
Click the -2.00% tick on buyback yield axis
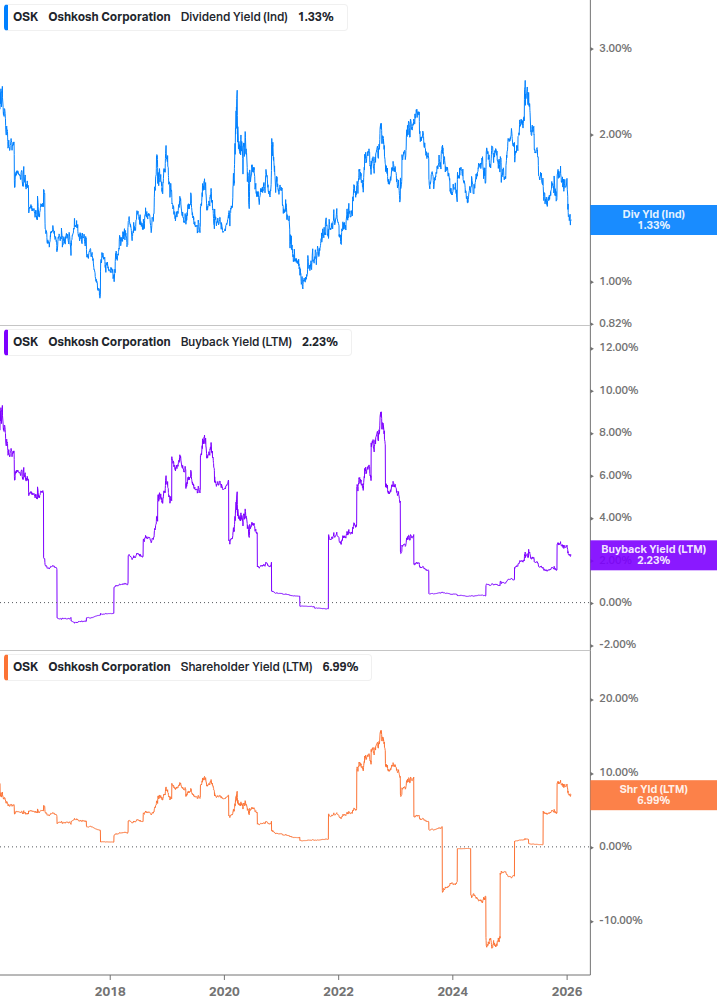[617, 645]
